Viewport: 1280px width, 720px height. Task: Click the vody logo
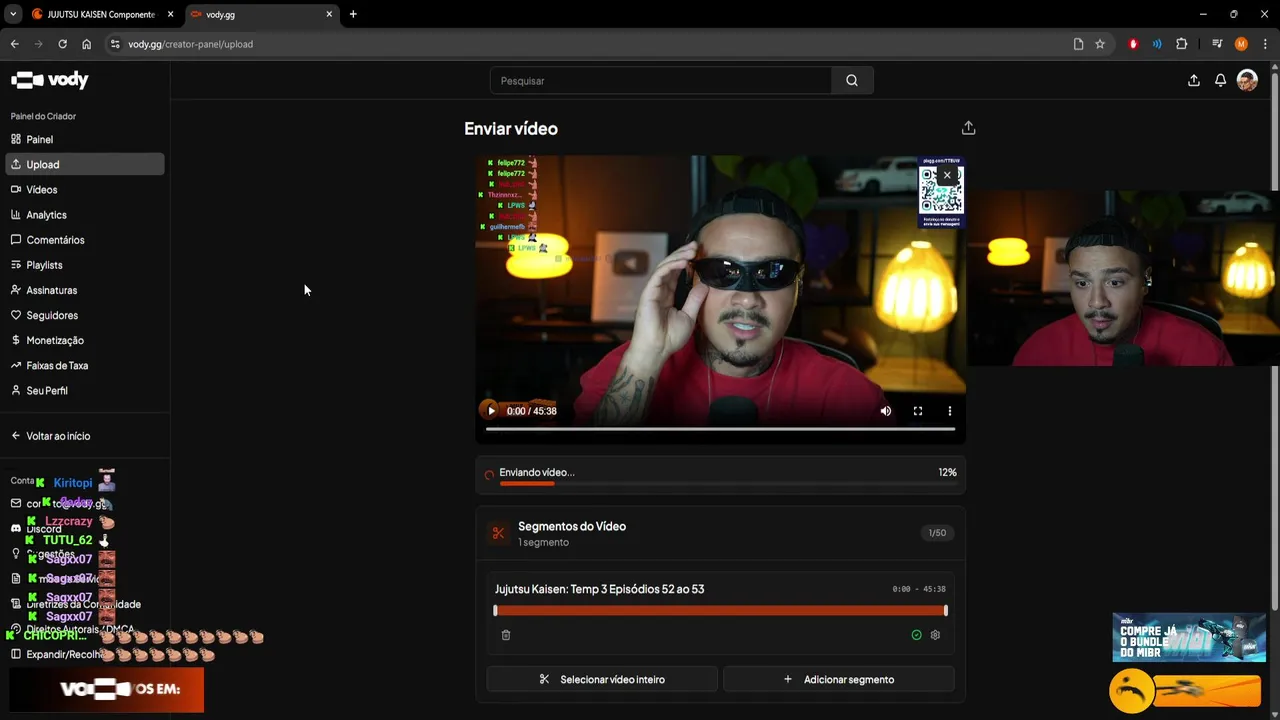coord(50,80)
